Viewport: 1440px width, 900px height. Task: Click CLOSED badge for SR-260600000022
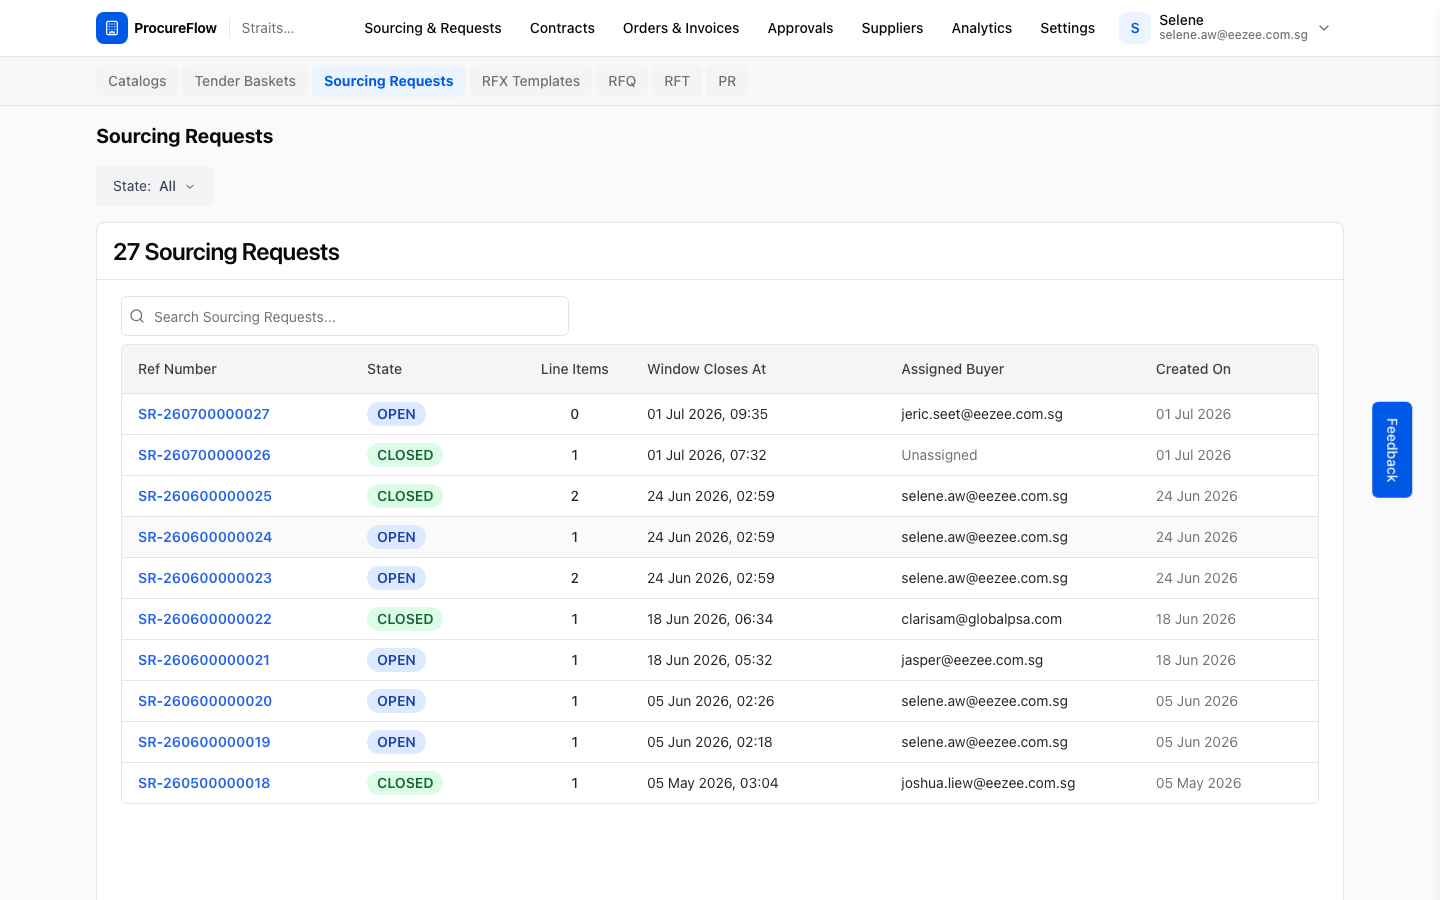405,619
